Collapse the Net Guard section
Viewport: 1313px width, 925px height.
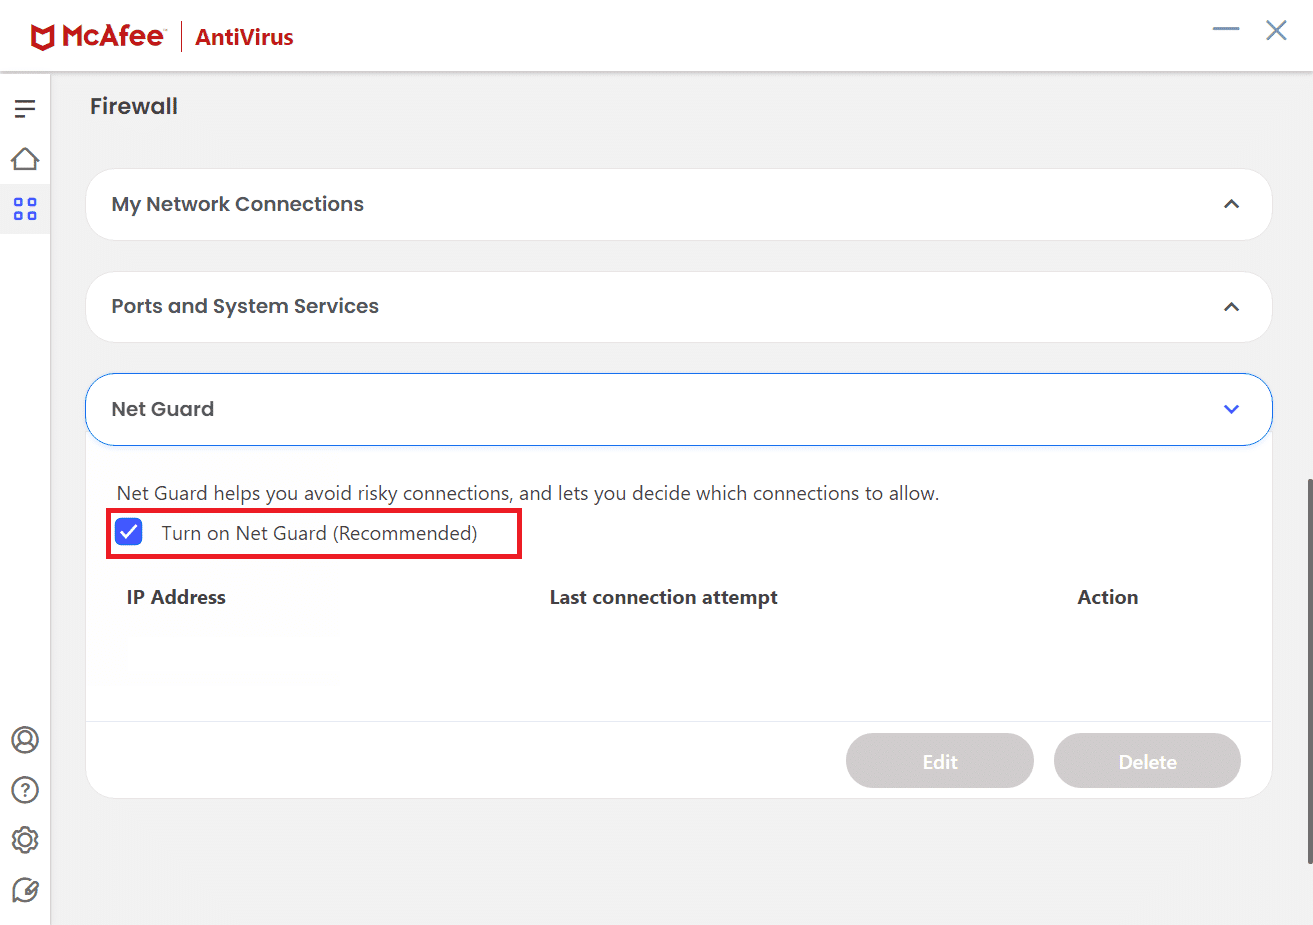point(1232,409)
